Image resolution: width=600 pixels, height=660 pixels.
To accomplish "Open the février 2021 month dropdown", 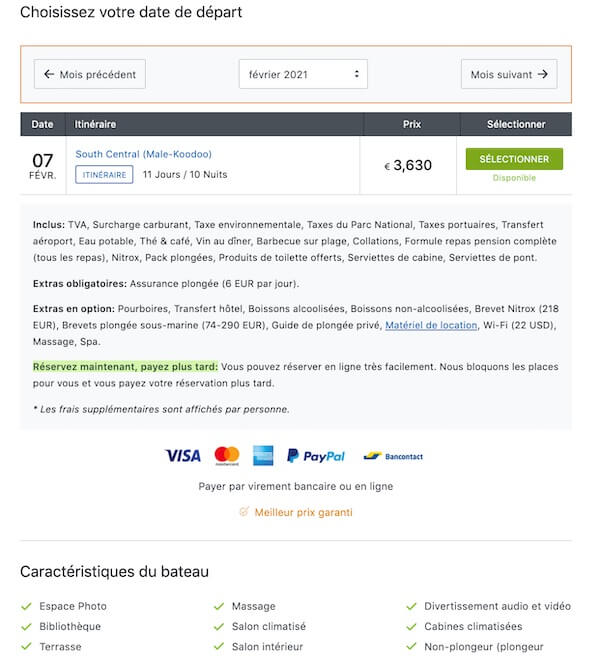I will (303, 74).
